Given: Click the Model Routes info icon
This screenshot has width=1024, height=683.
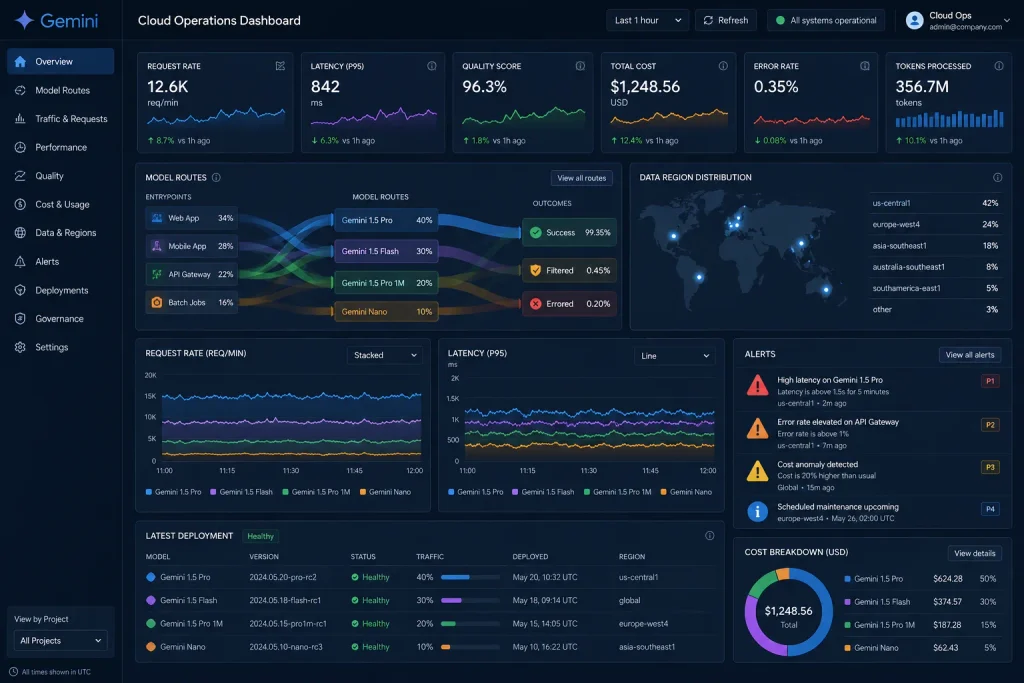Looking at the screenshot, I should click(x=216, y=178).
